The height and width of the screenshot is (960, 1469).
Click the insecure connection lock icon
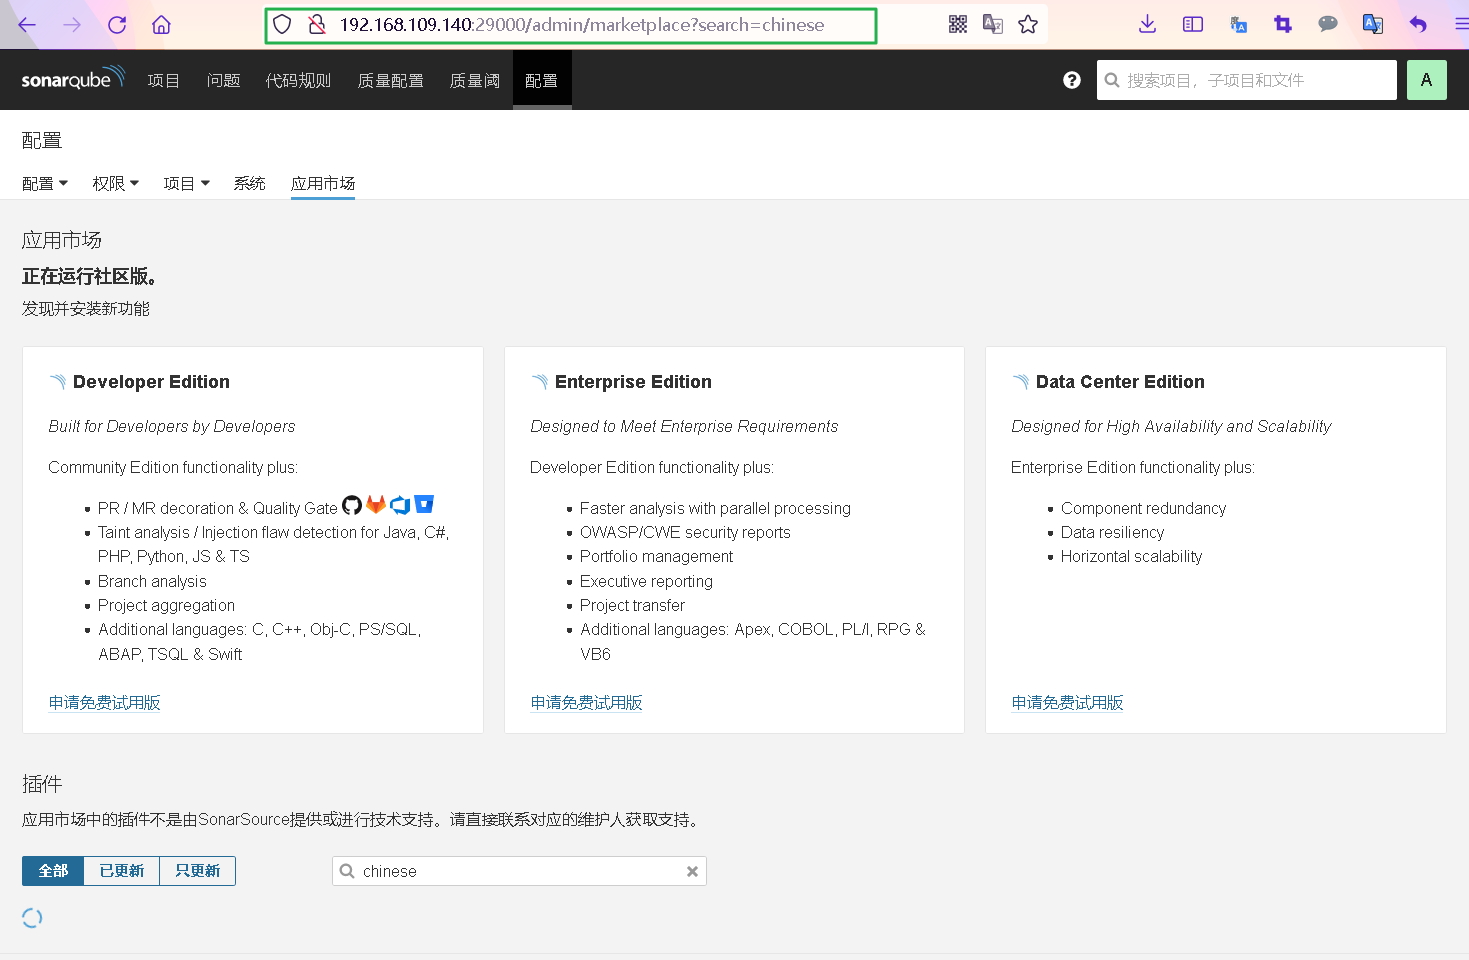(317, 25)
